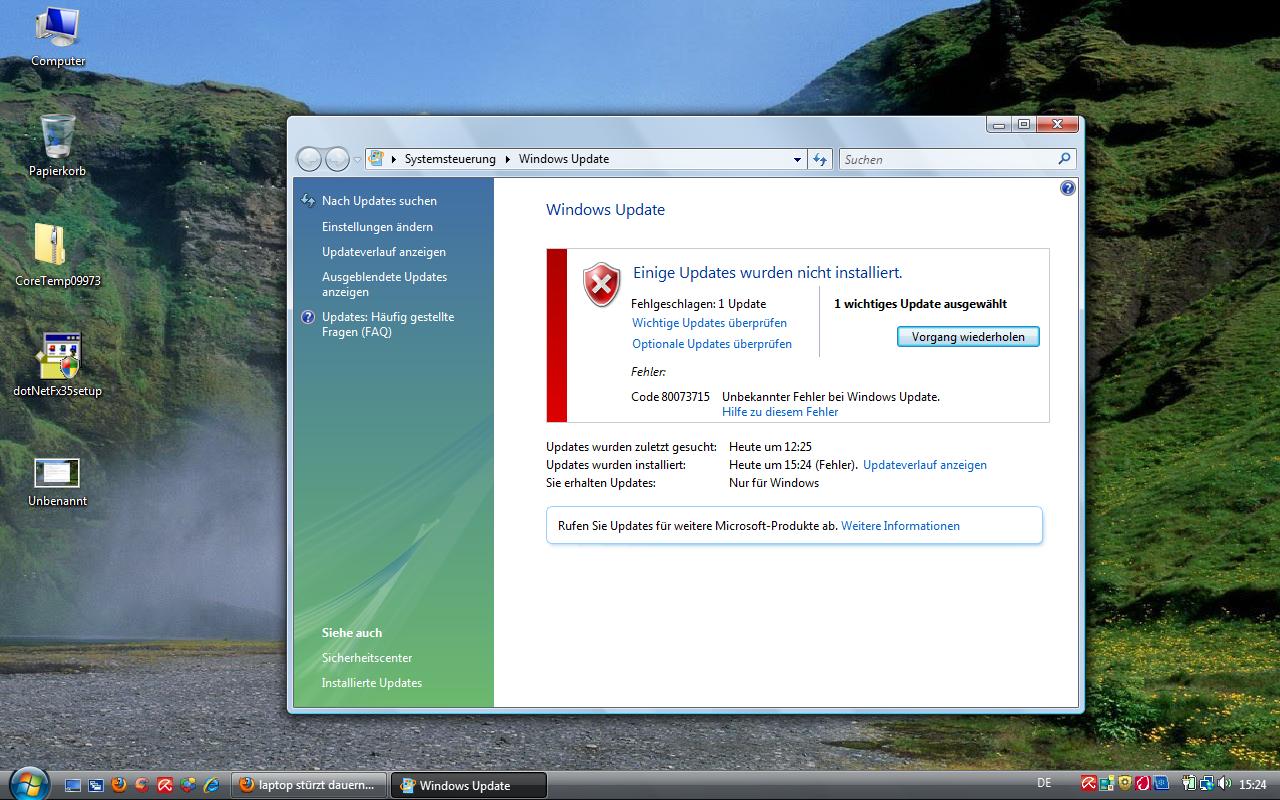
Task: Click Wichtige Updates überprüfen
Action: [x=709, y=323]
